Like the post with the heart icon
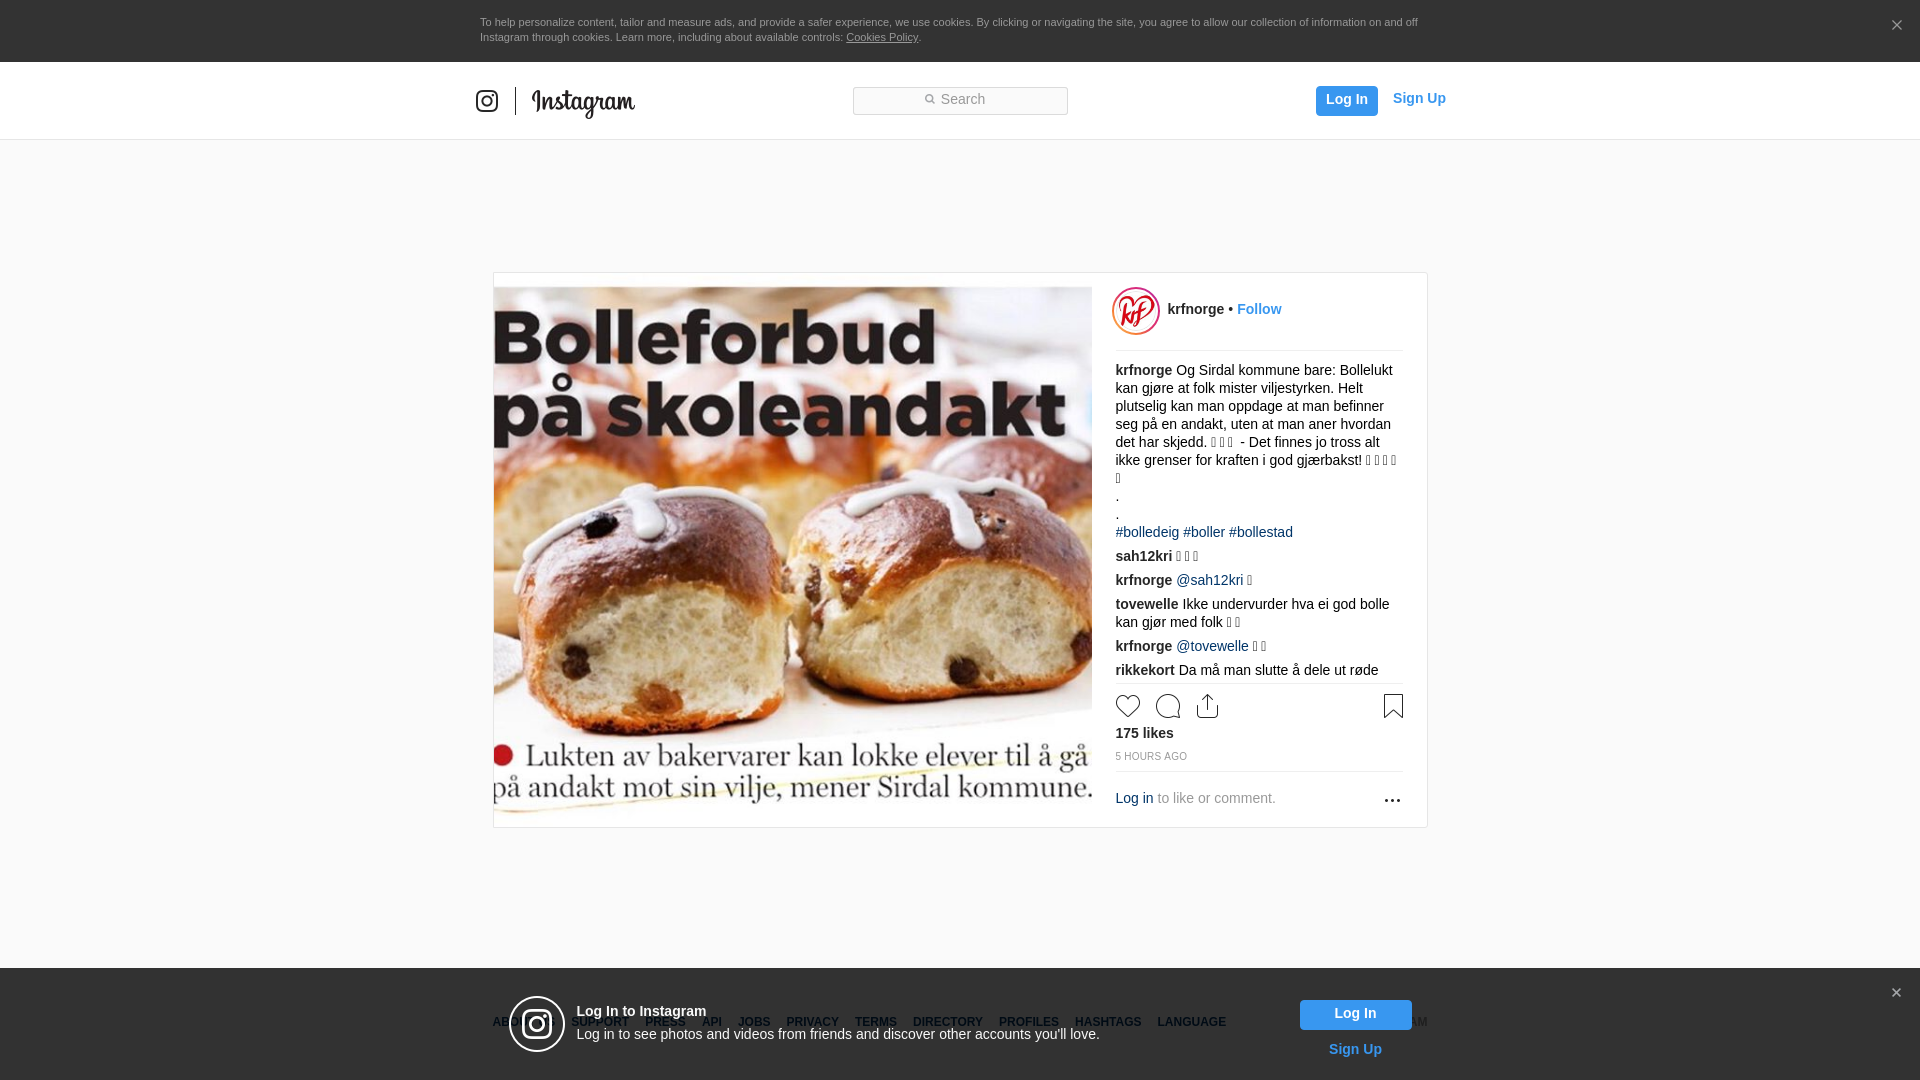Viewport: 1920px width, 1080px height. [1128, 706]
